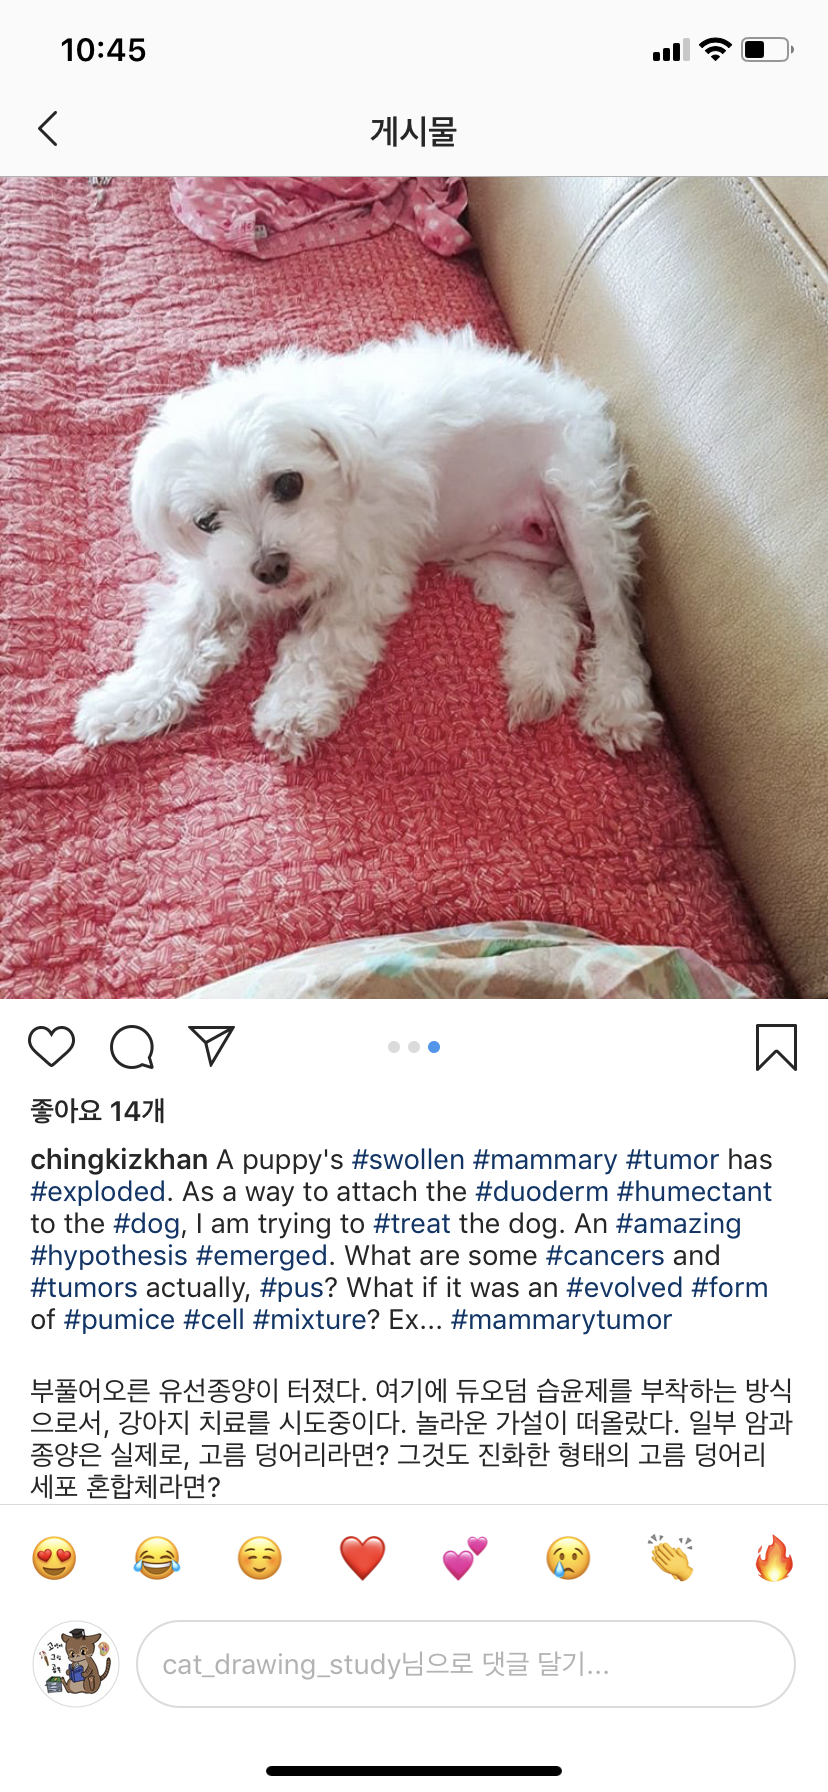
Task: Insert clapping hands emoji
Action: (671, 1558)
